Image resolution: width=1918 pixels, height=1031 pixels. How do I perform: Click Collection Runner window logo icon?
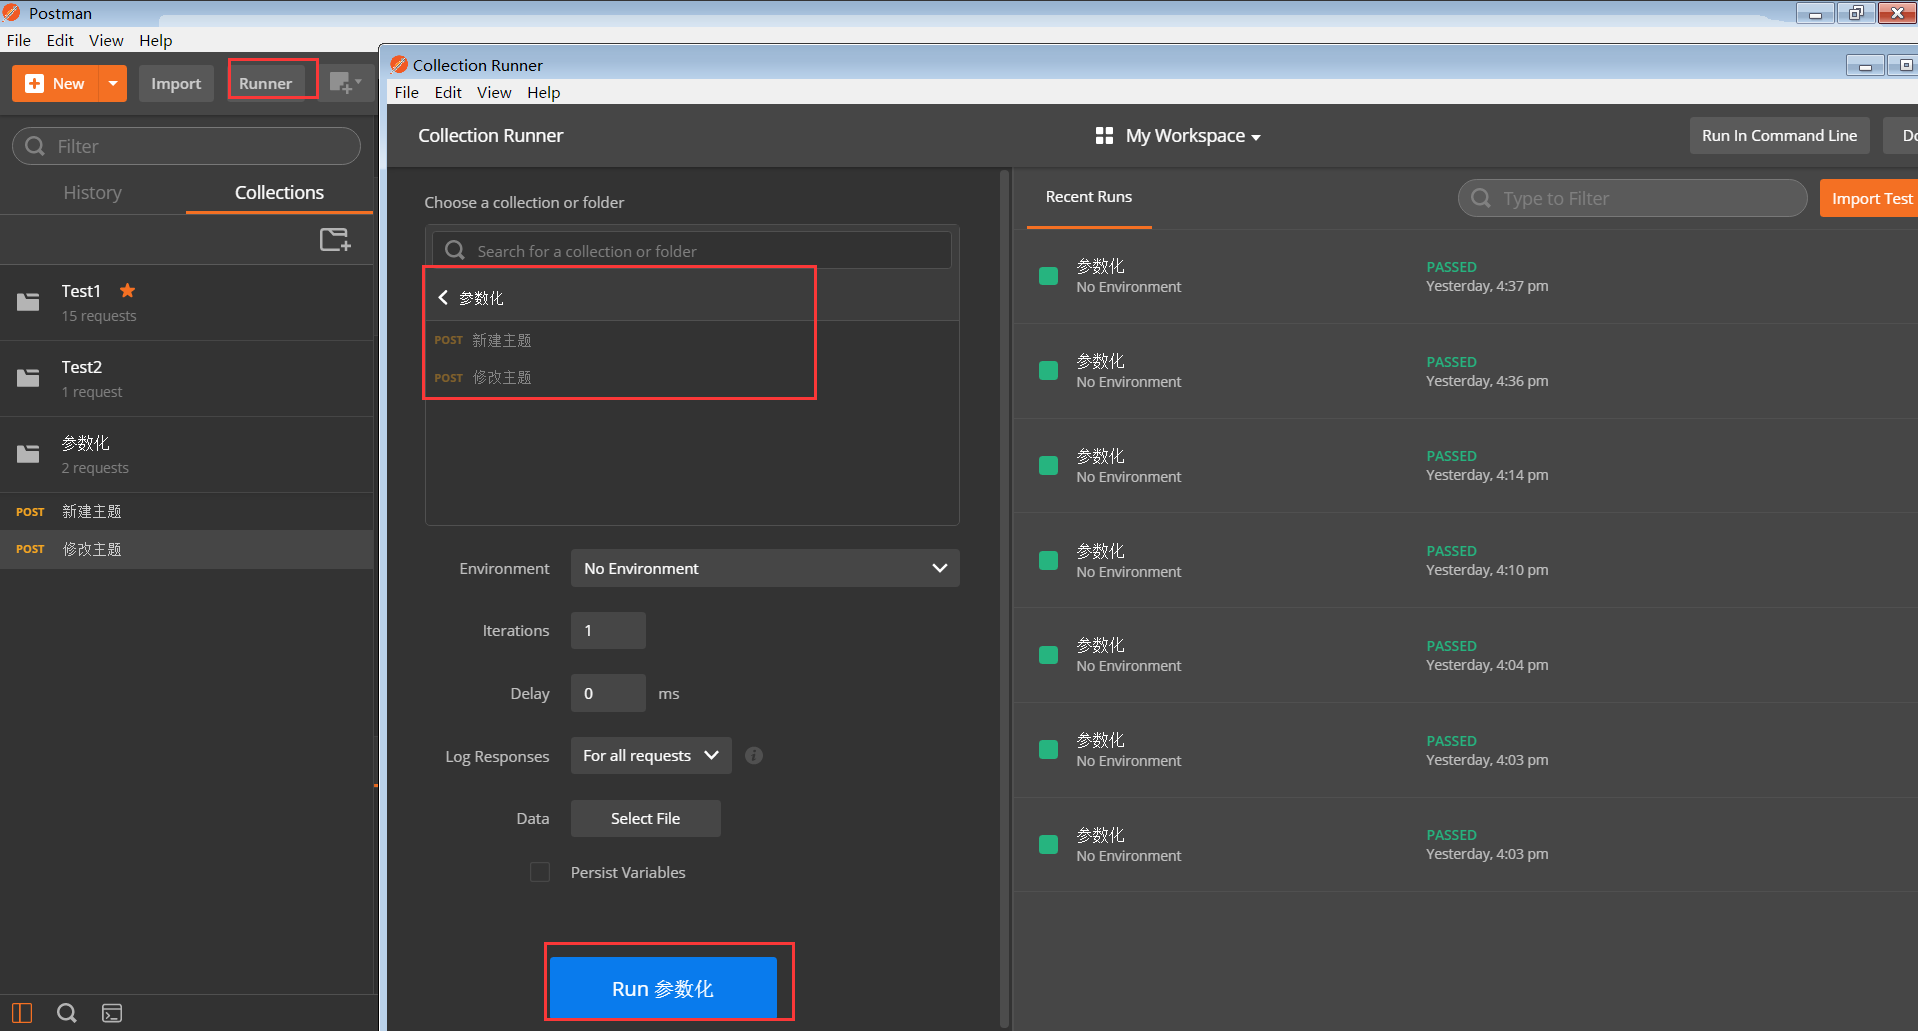399,65
